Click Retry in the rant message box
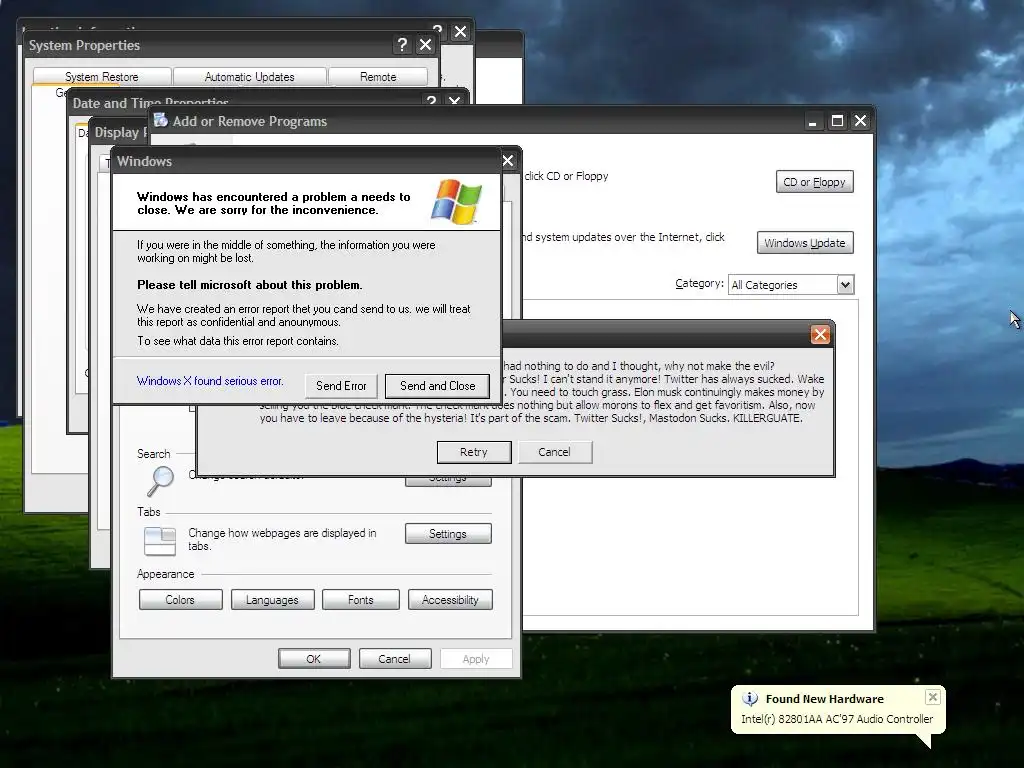 coord(473,452)
